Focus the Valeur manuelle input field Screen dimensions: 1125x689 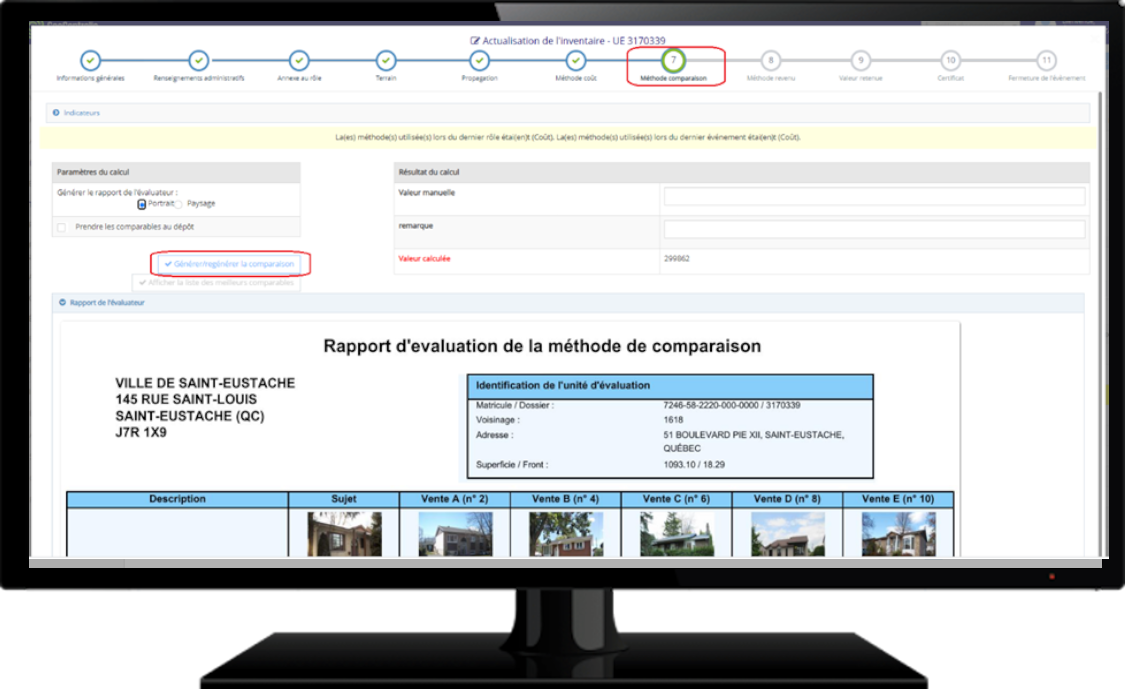click(x=874, y=196)
